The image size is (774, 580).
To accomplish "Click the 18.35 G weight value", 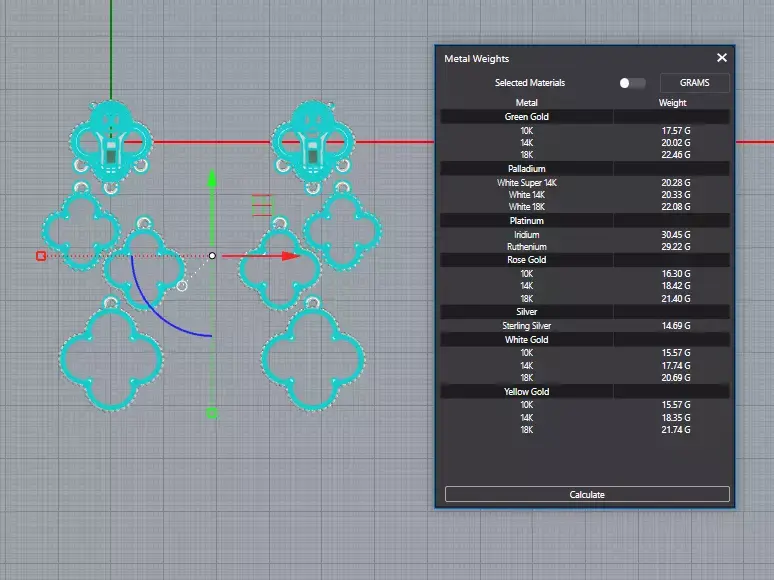I will (676, 418).
